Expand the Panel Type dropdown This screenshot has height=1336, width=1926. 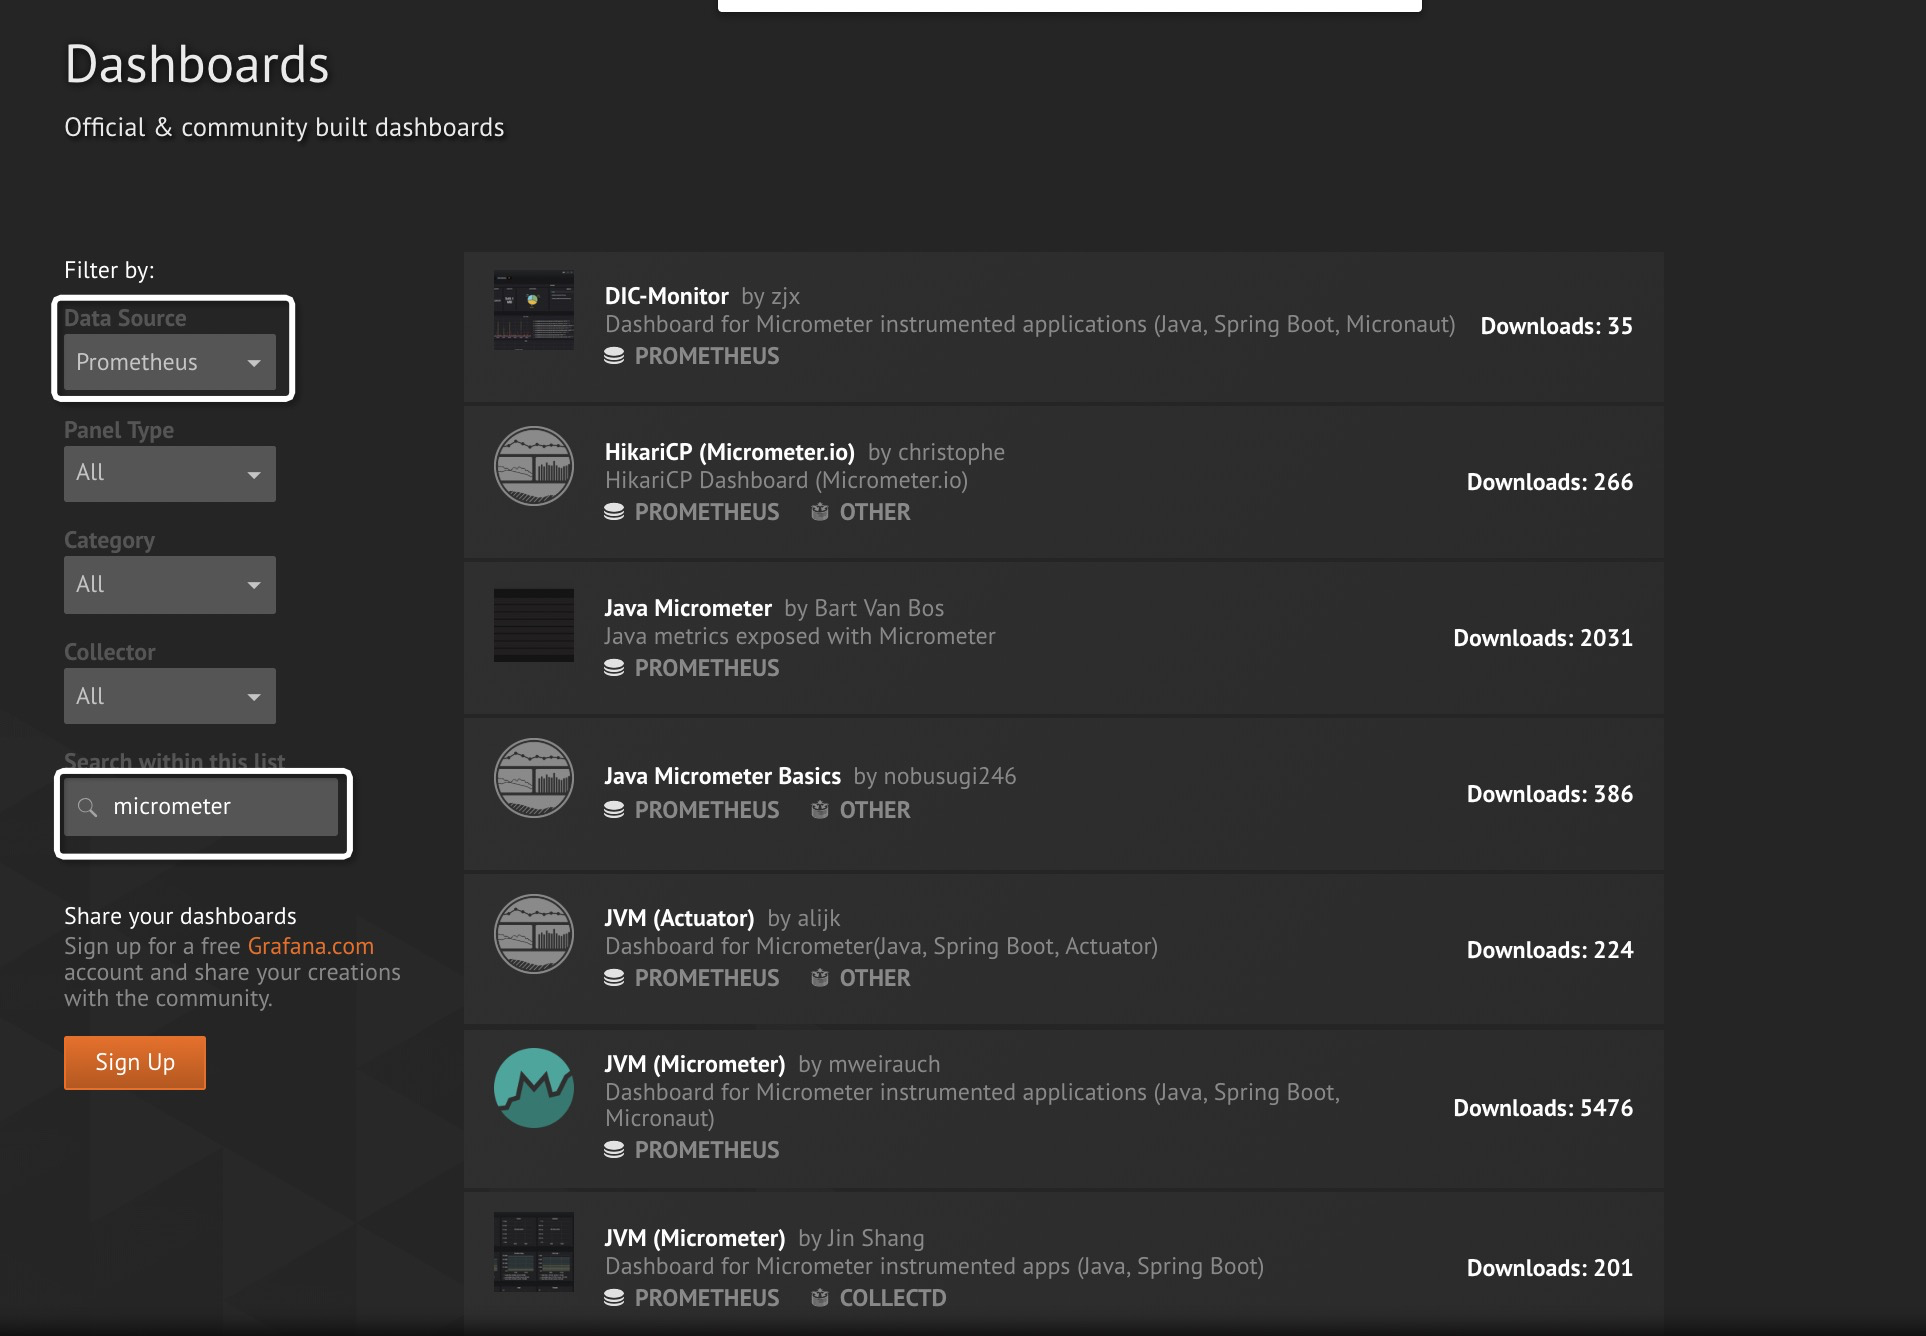pos(169,473)
